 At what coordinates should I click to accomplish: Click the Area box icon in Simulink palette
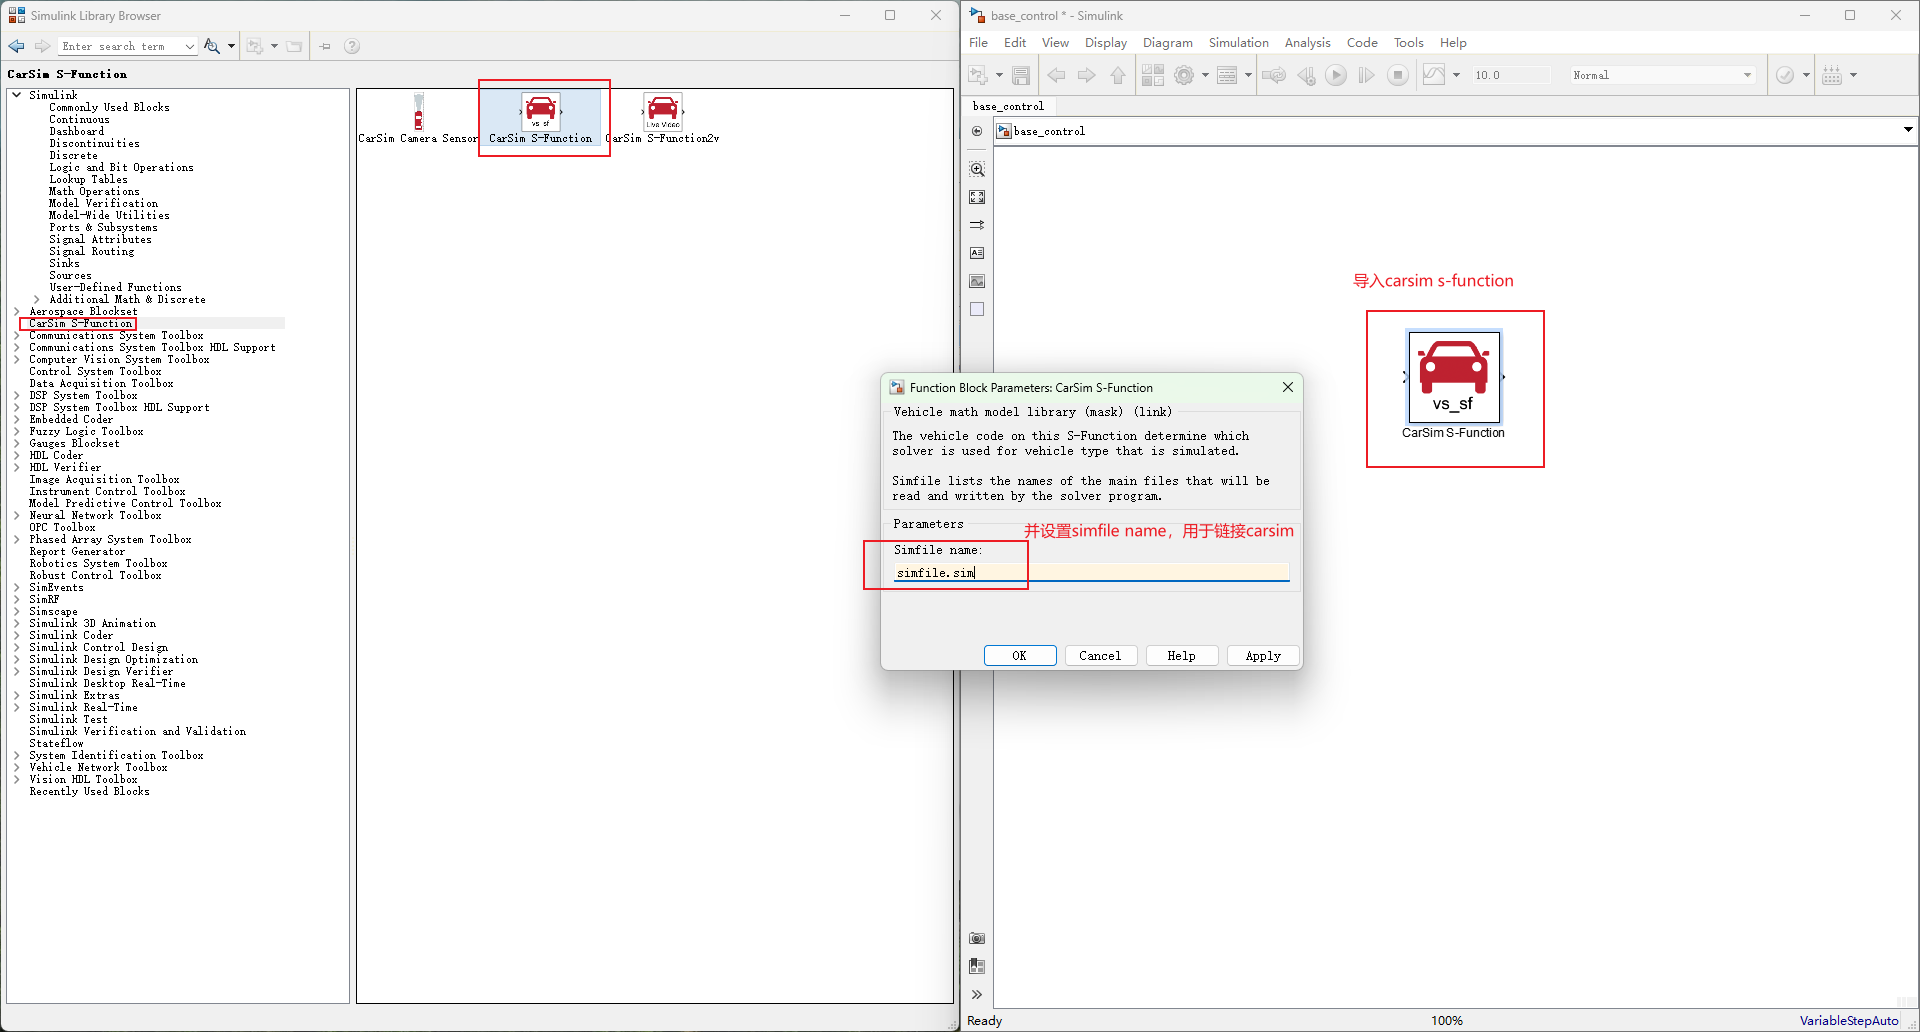977,309
